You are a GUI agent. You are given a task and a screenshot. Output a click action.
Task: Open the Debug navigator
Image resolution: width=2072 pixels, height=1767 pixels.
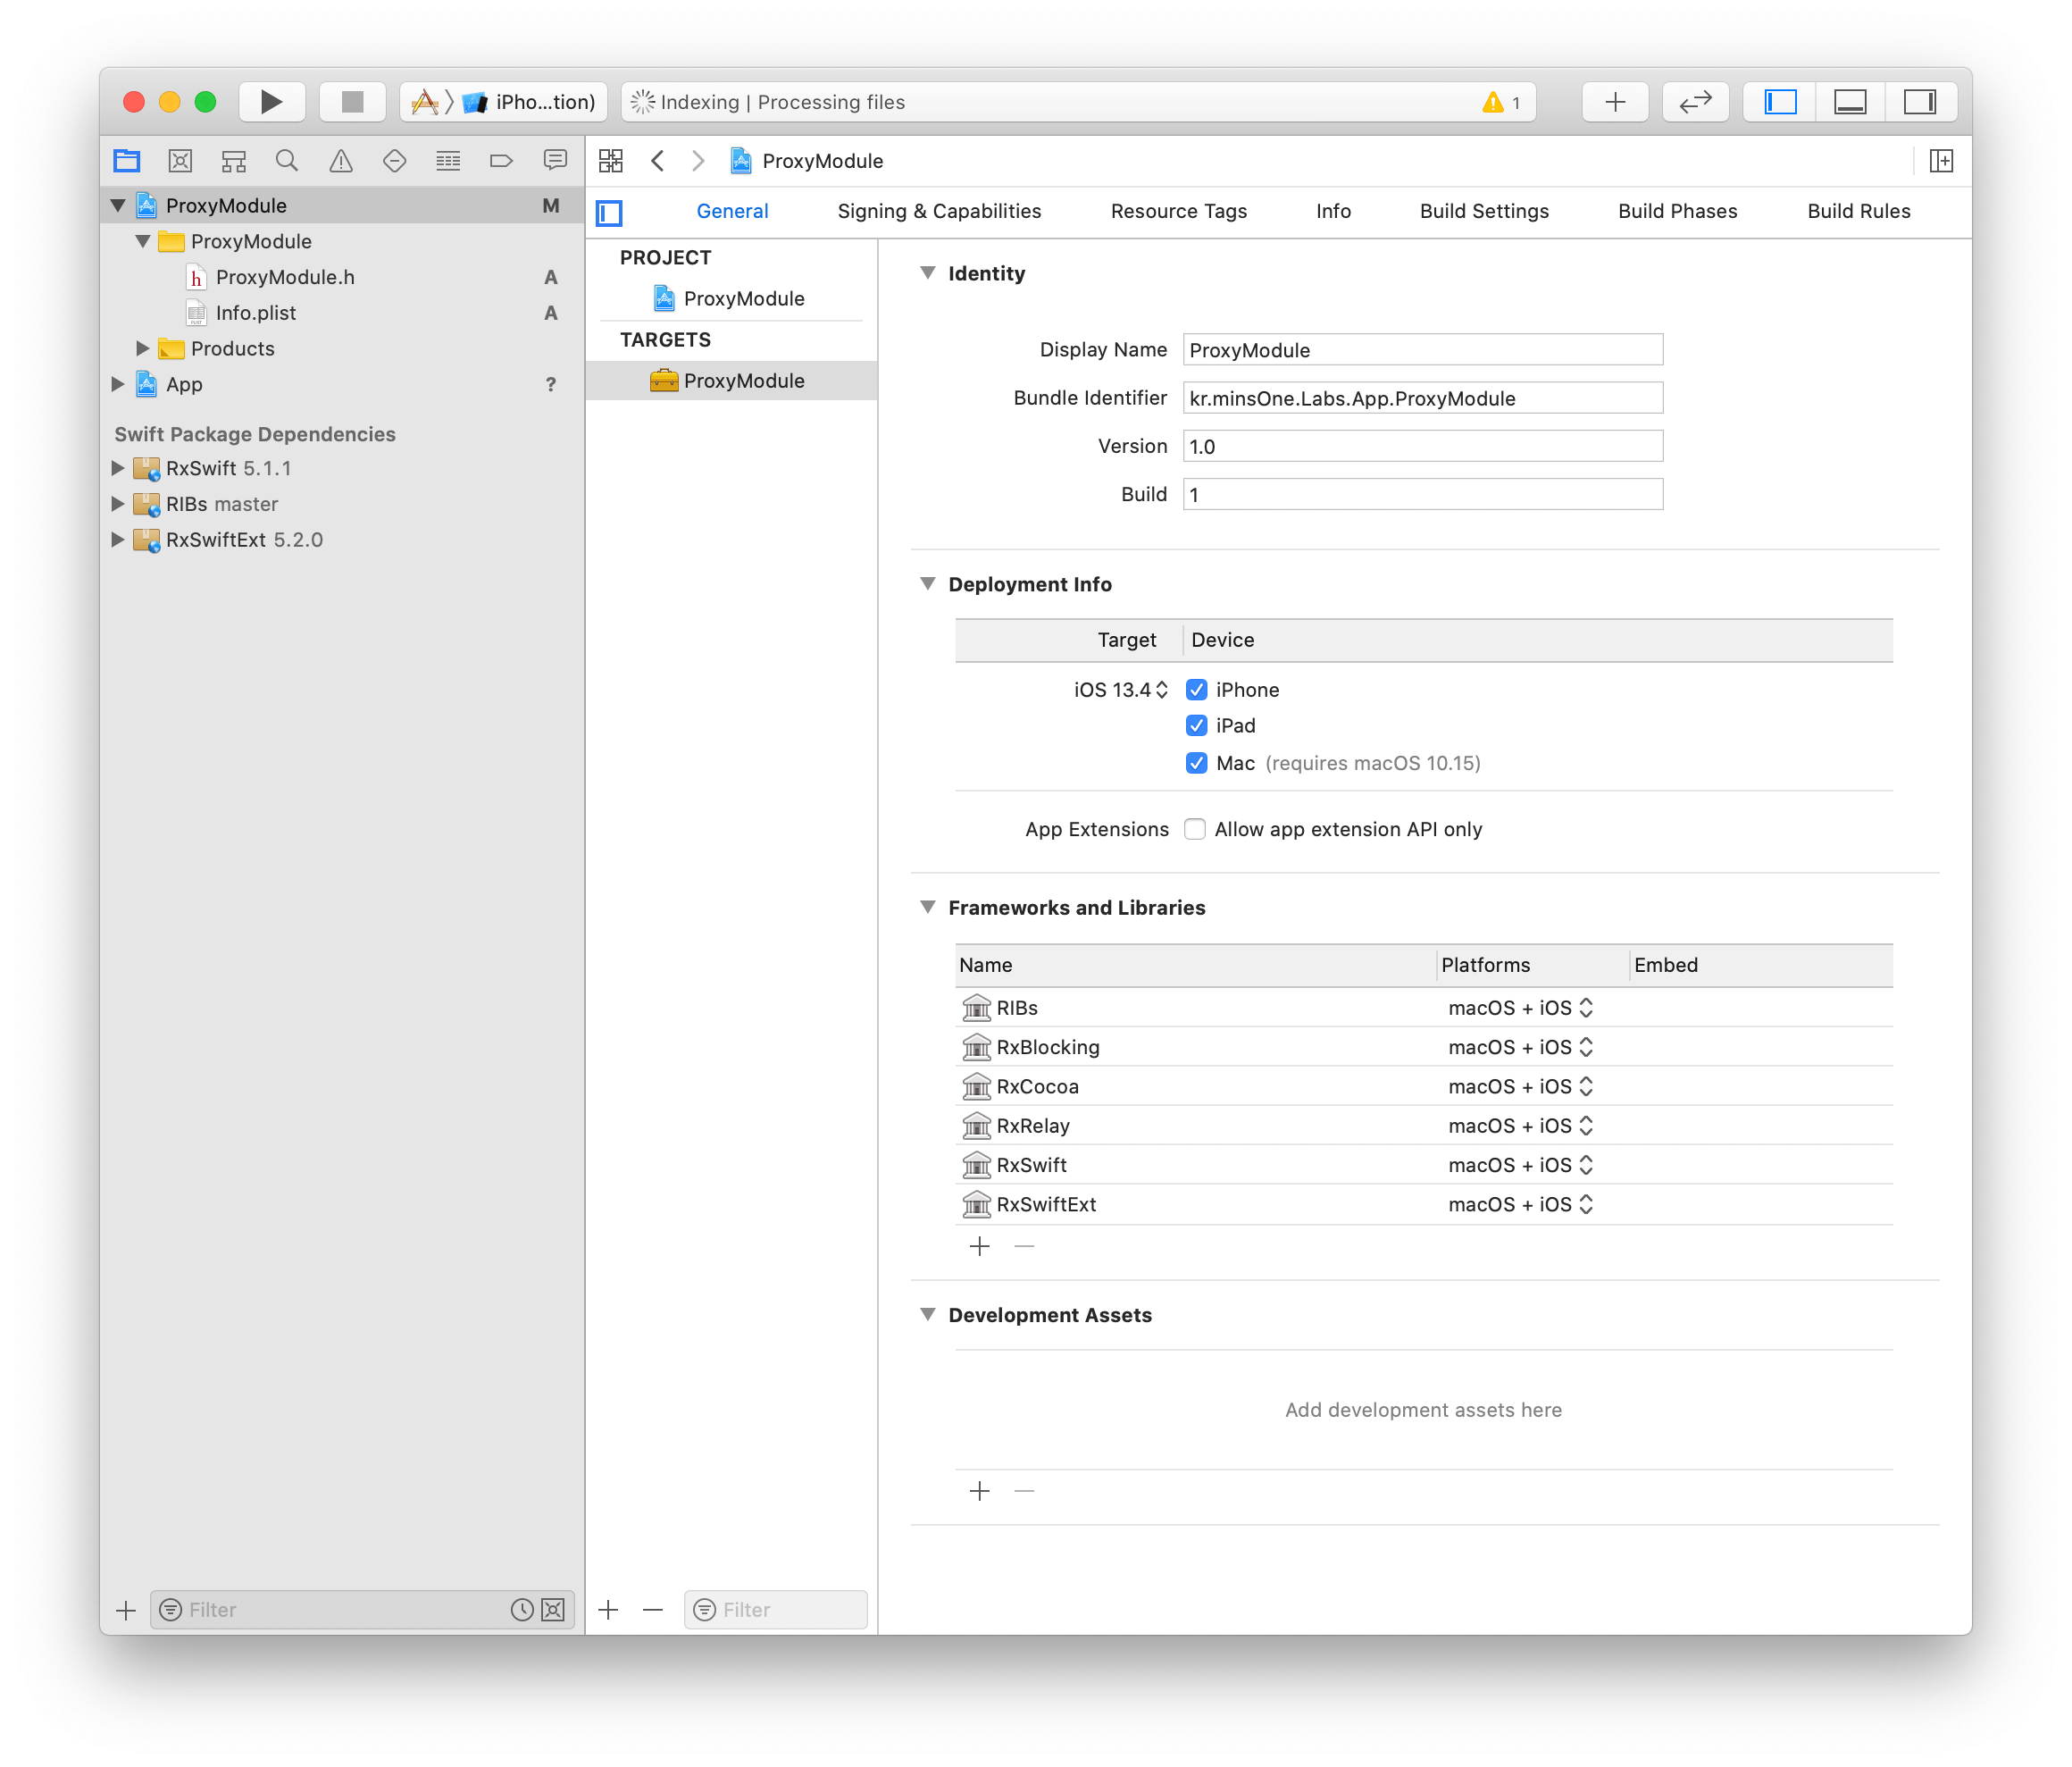click(448, 160)
